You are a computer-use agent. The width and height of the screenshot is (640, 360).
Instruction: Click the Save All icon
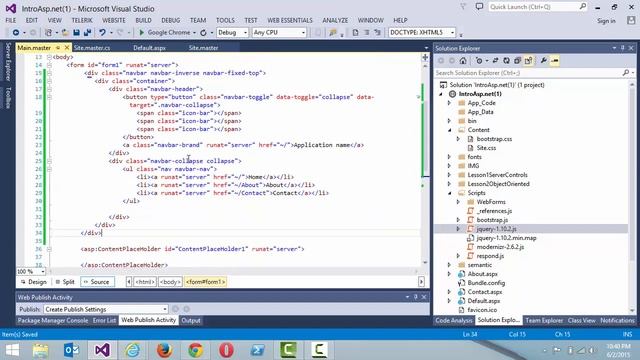pos(87,32)
